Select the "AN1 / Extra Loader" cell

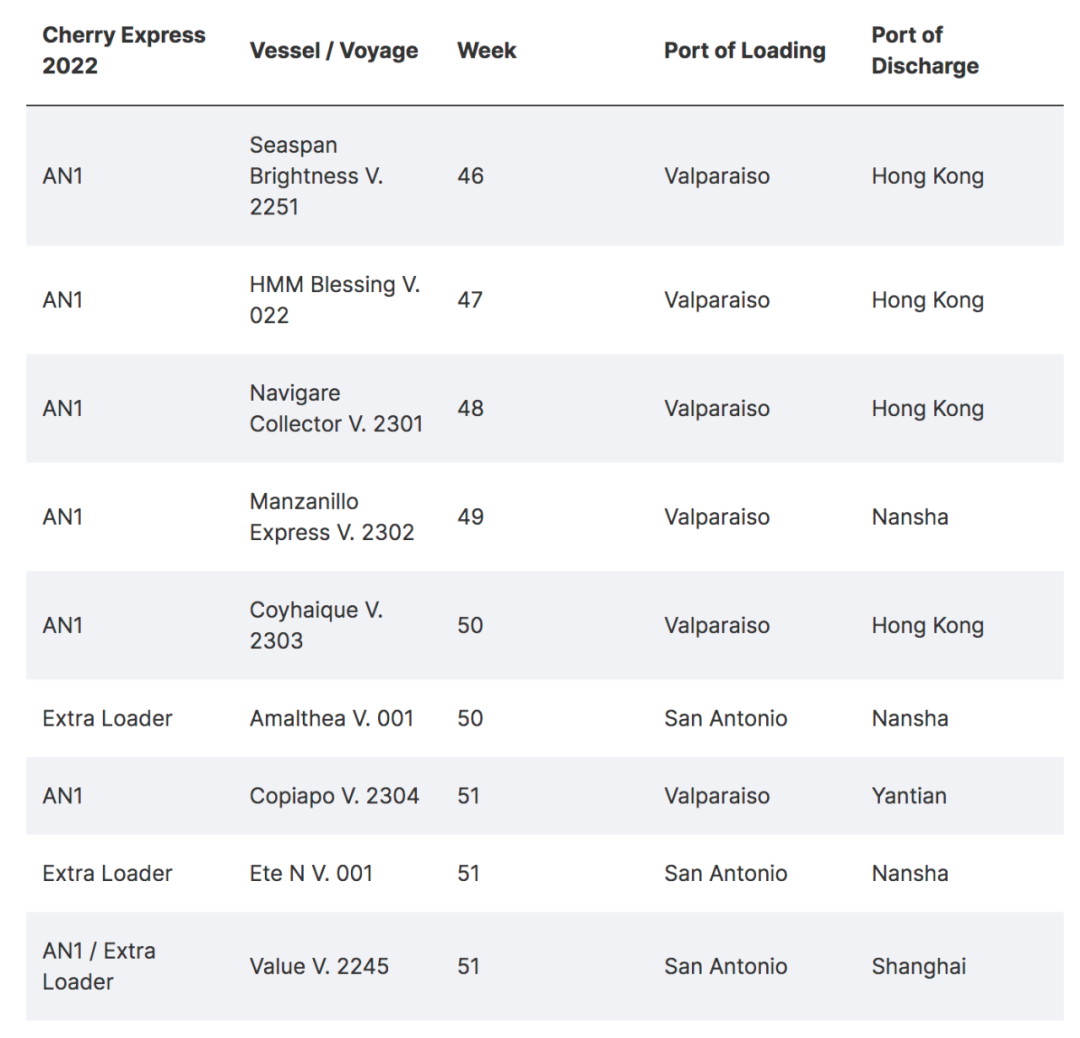98,966
